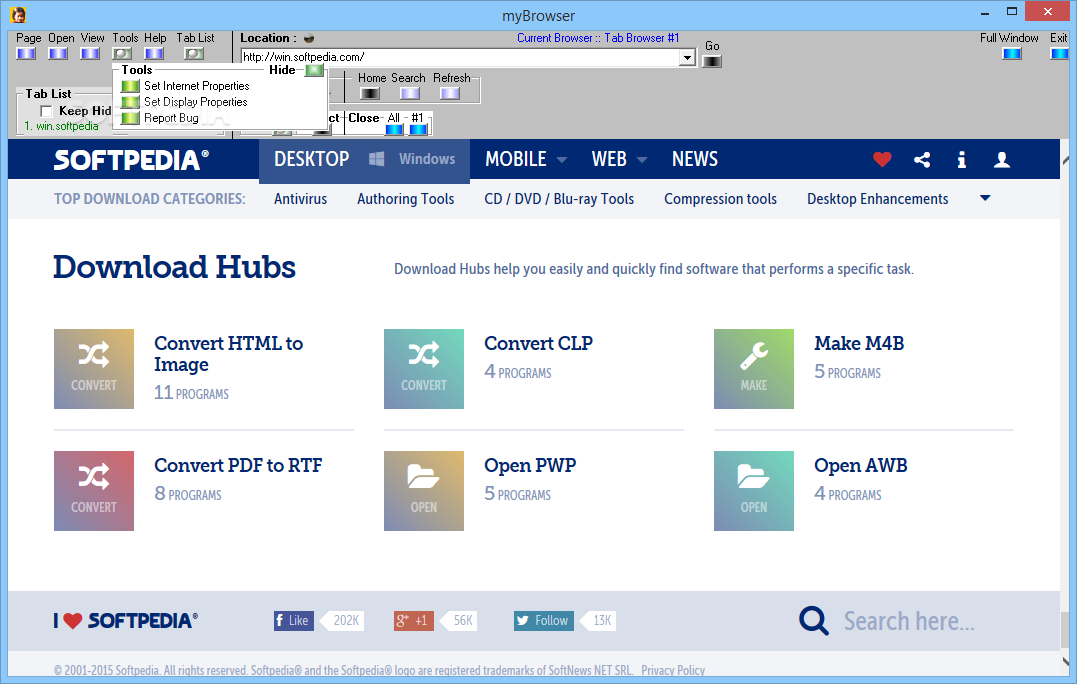Click the Softpedia logo

tap(131, 160)
